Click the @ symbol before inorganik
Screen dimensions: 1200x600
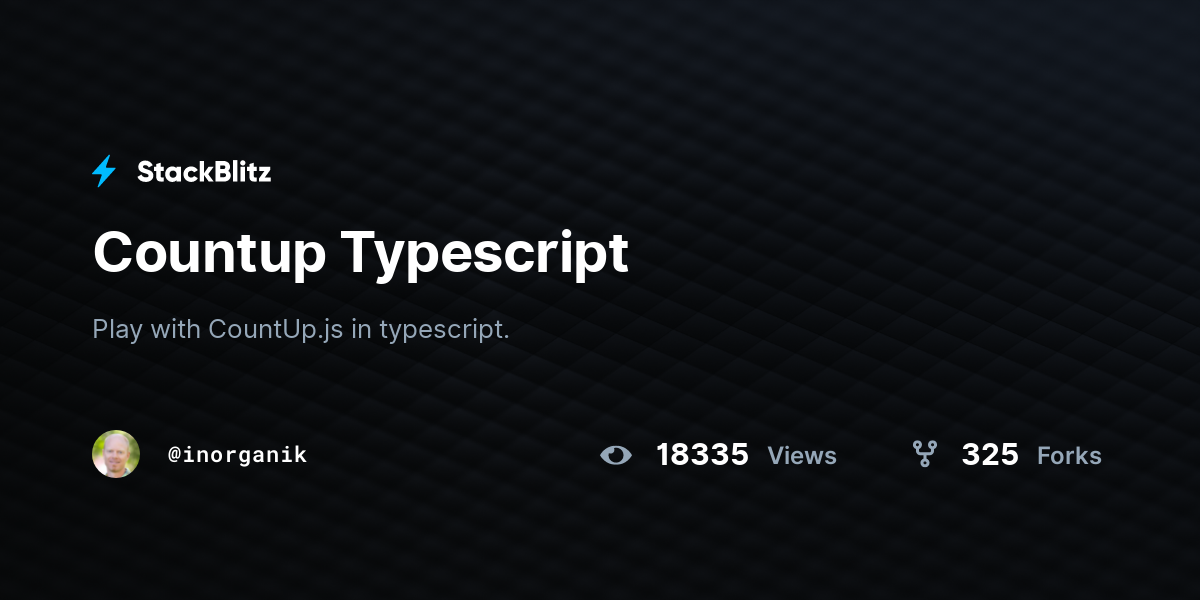174,455
